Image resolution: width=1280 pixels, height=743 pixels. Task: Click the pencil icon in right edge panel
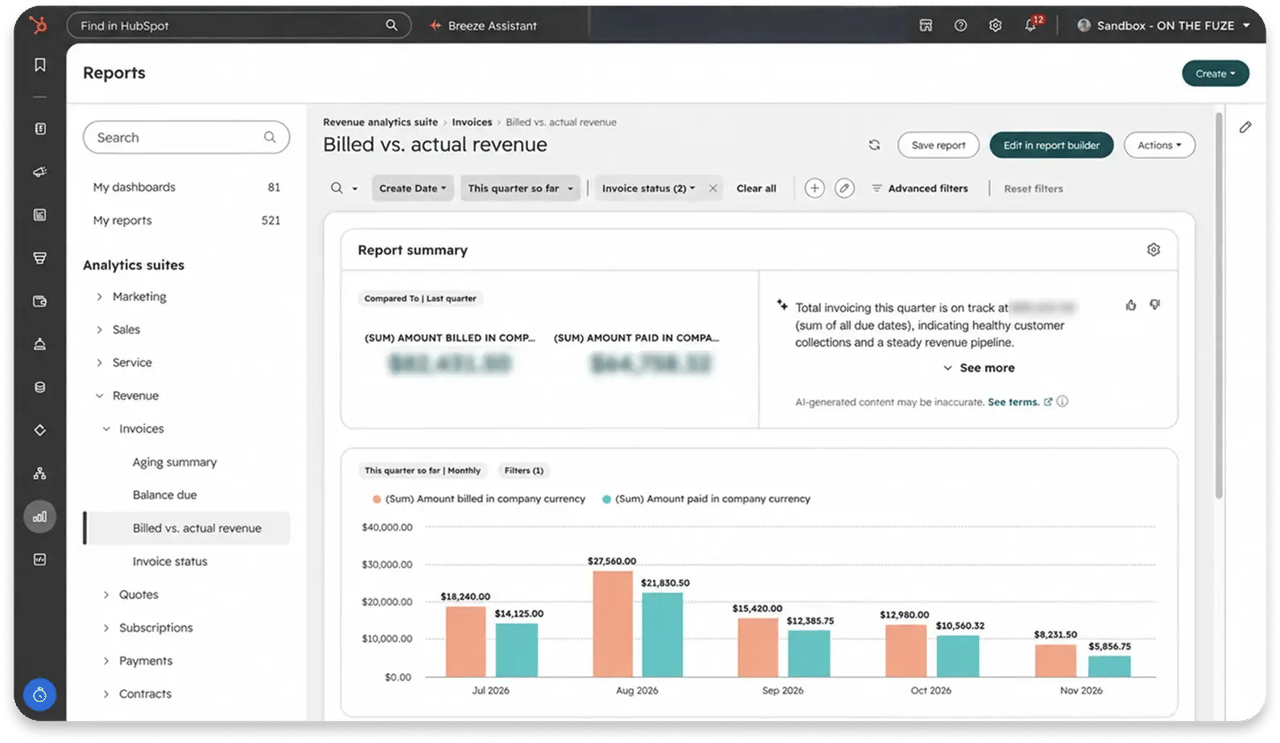(x=1245, y=127)
